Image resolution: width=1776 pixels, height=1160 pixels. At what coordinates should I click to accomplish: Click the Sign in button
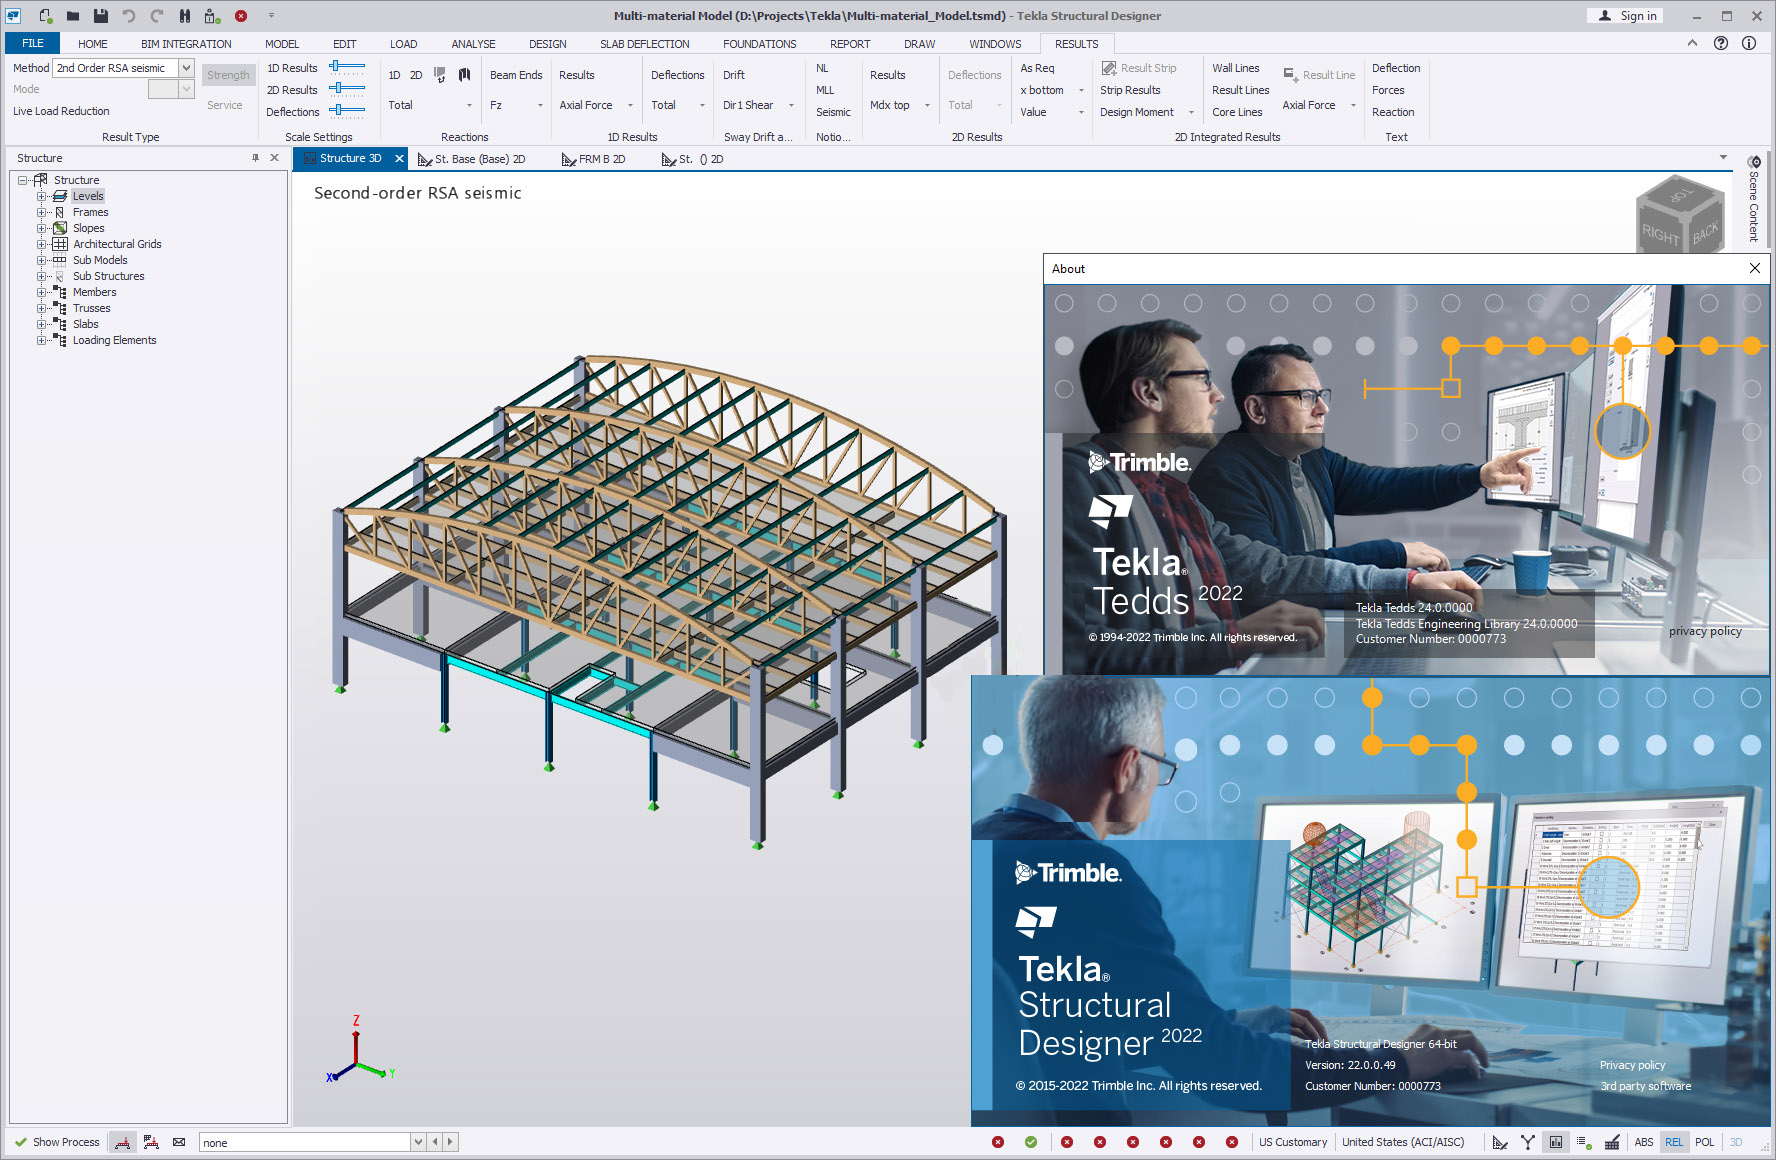click(1625, 15)
